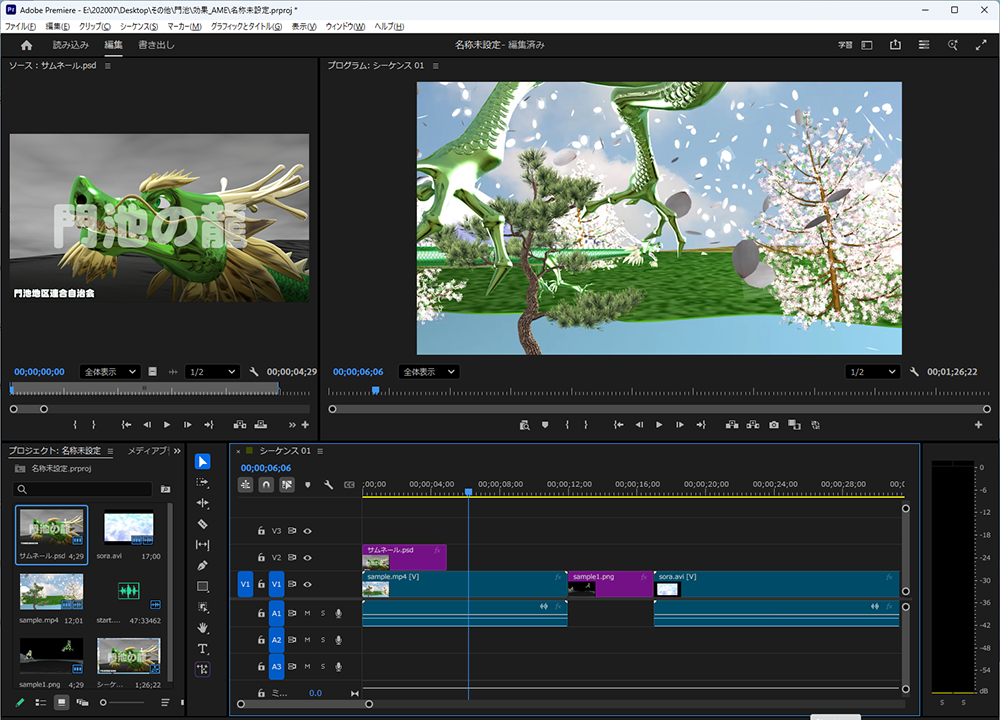
Task: Activate the Ripple Edit tool
Action: [203, 503]
